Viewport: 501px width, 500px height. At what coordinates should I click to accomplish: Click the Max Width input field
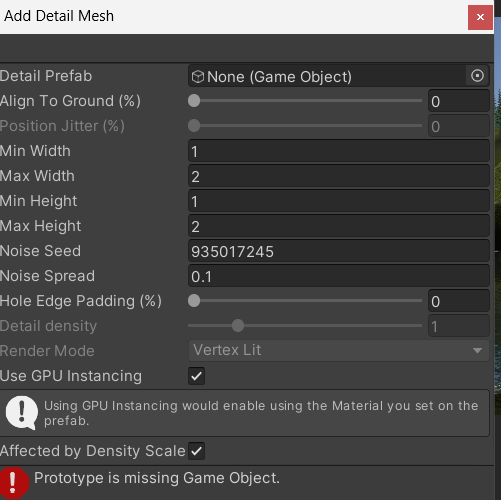coord(339,176)
